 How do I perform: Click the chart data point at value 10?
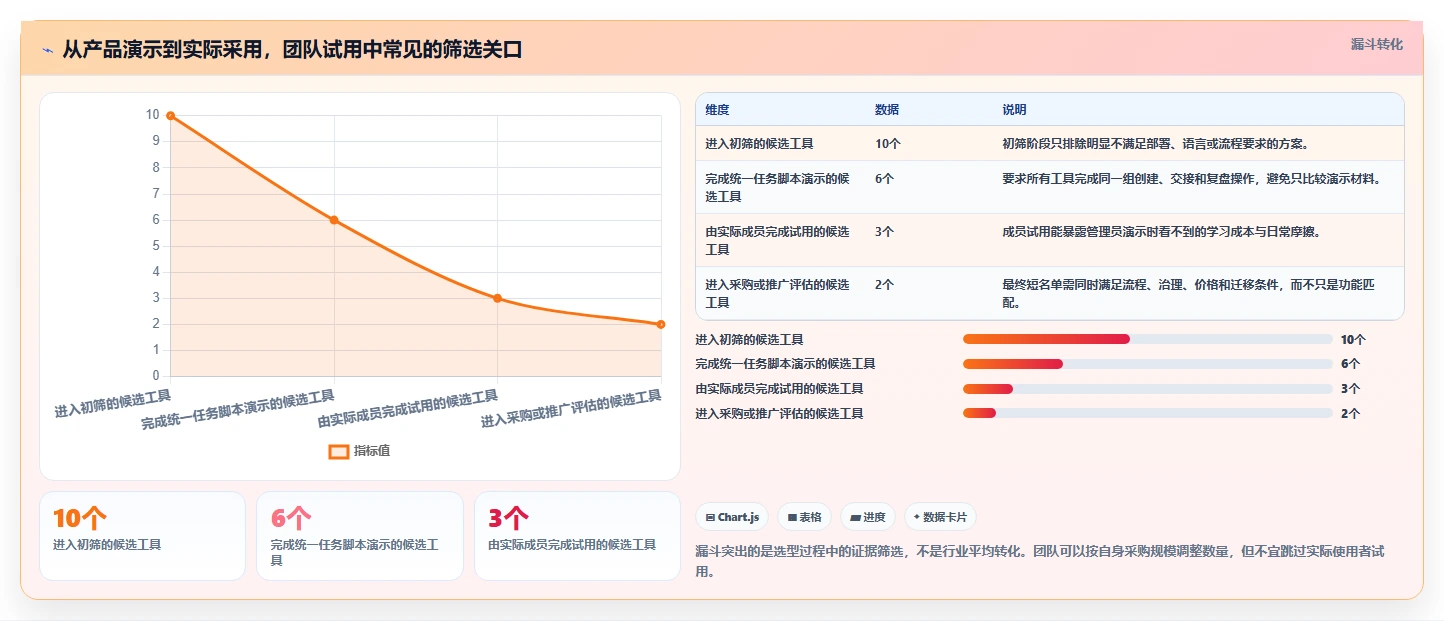click(170, 116)
